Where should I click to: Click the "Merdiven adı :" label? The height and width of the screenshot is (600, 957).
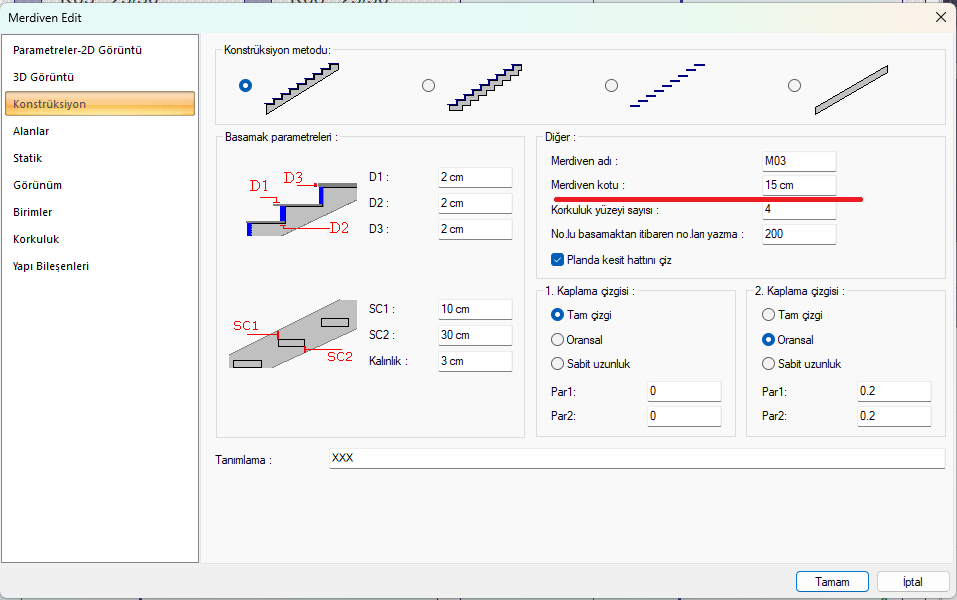pyautogui.click(x=584, y=161)
